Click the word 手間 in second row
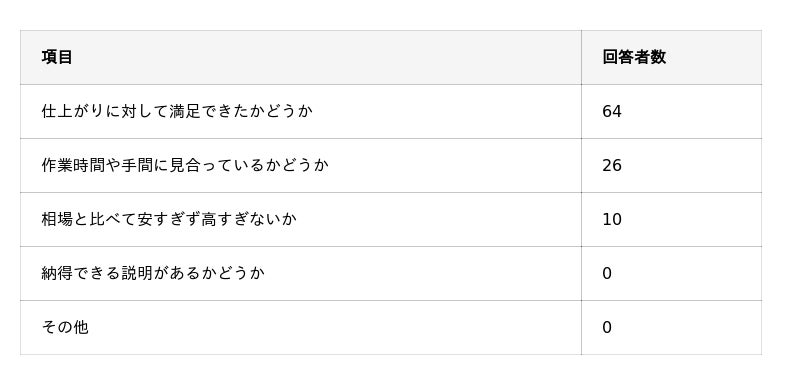Viewport: 800px width, 385px height. [x=137, y=165]
